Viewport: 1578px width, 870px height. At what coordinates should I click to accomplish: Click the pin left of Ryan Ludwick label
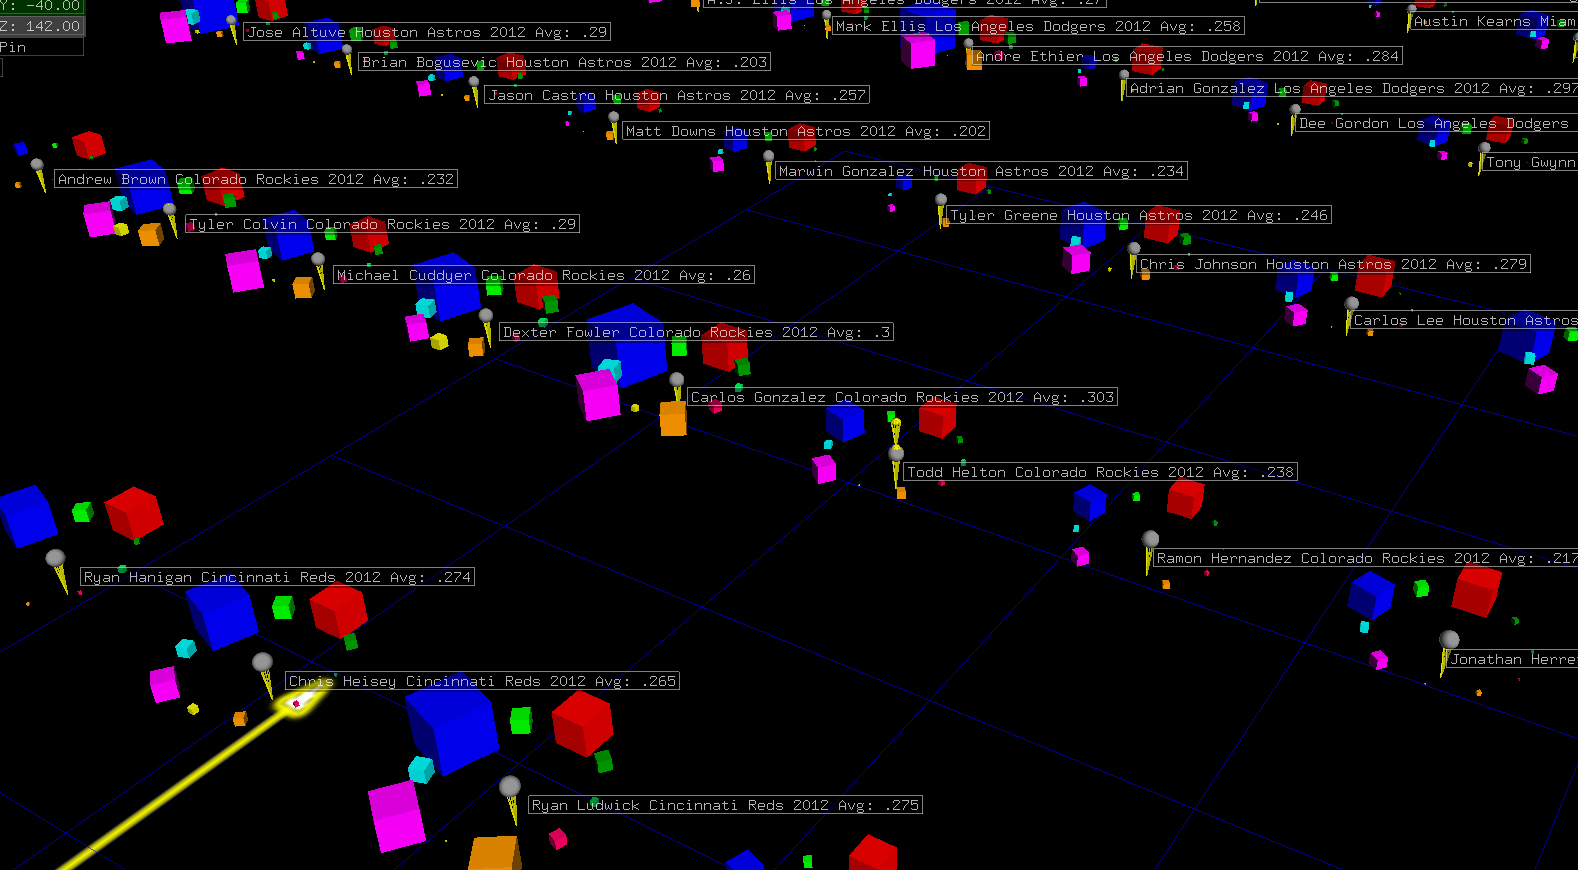click(x=510, y=789)
